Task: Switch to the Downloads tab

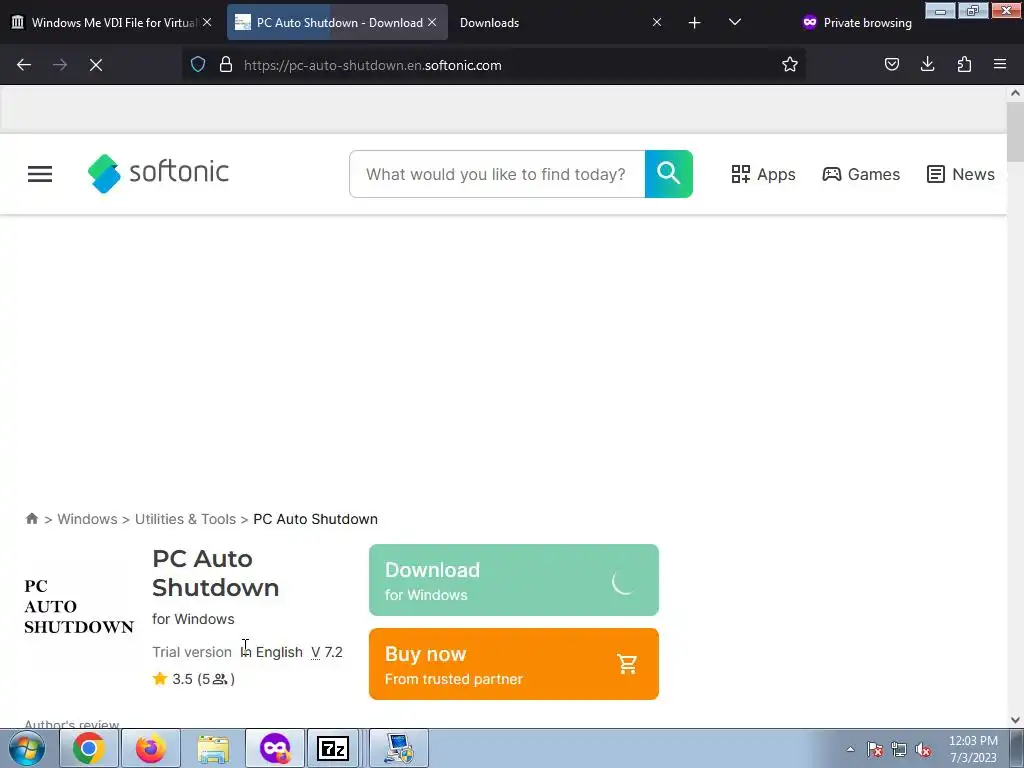Action: (490, 23)
